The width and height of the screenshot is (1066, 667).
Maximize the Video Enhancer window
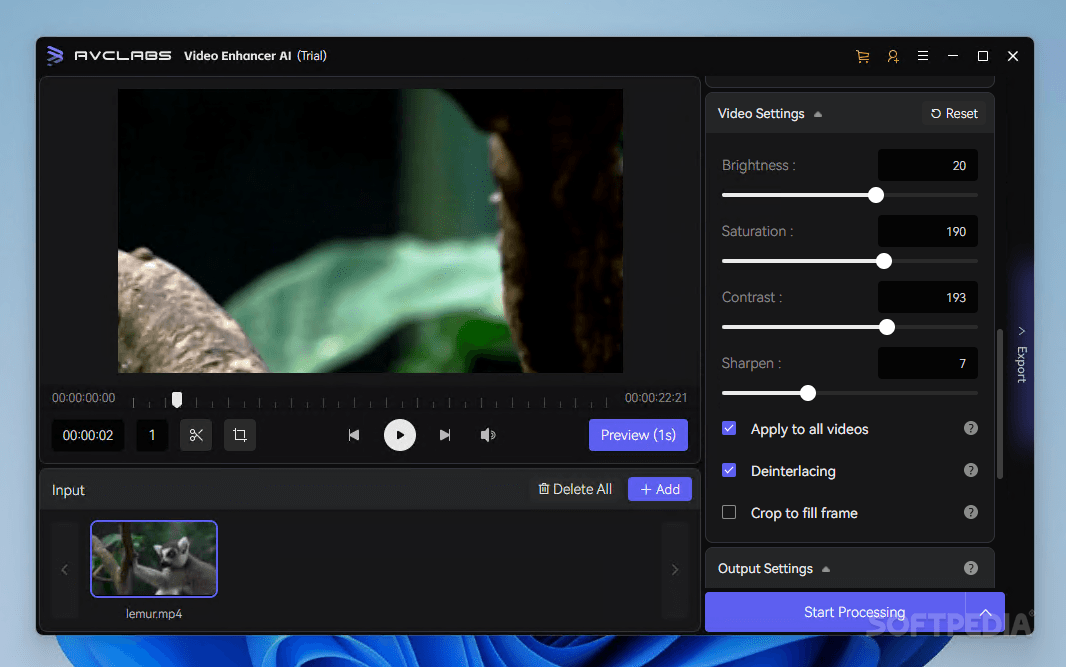click(983, 56)
